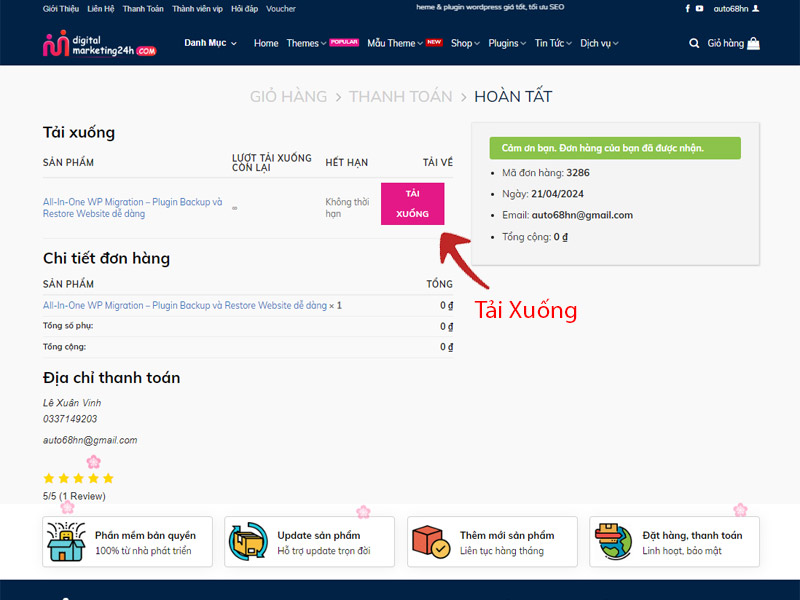Screen dimensions: 800x600
Task: Open the auto68hn account link
Action: (x=731, y=9)
